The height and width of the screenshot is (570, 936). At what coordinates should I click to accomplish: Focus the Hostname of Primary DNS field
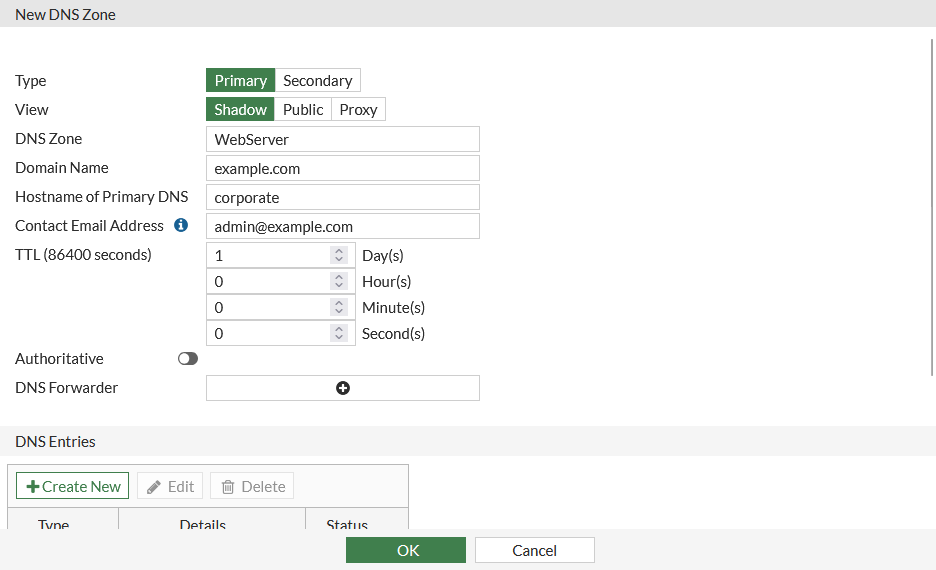click(342, 197)
